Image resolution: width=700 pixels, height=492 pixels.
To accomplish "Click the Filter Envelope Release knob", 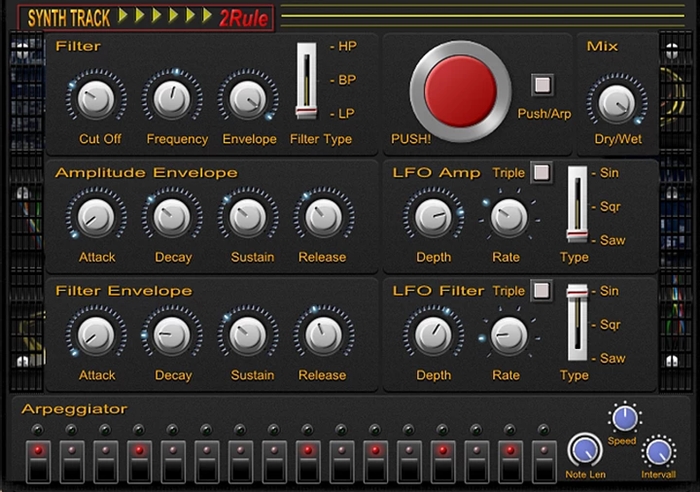I will 324,335.
